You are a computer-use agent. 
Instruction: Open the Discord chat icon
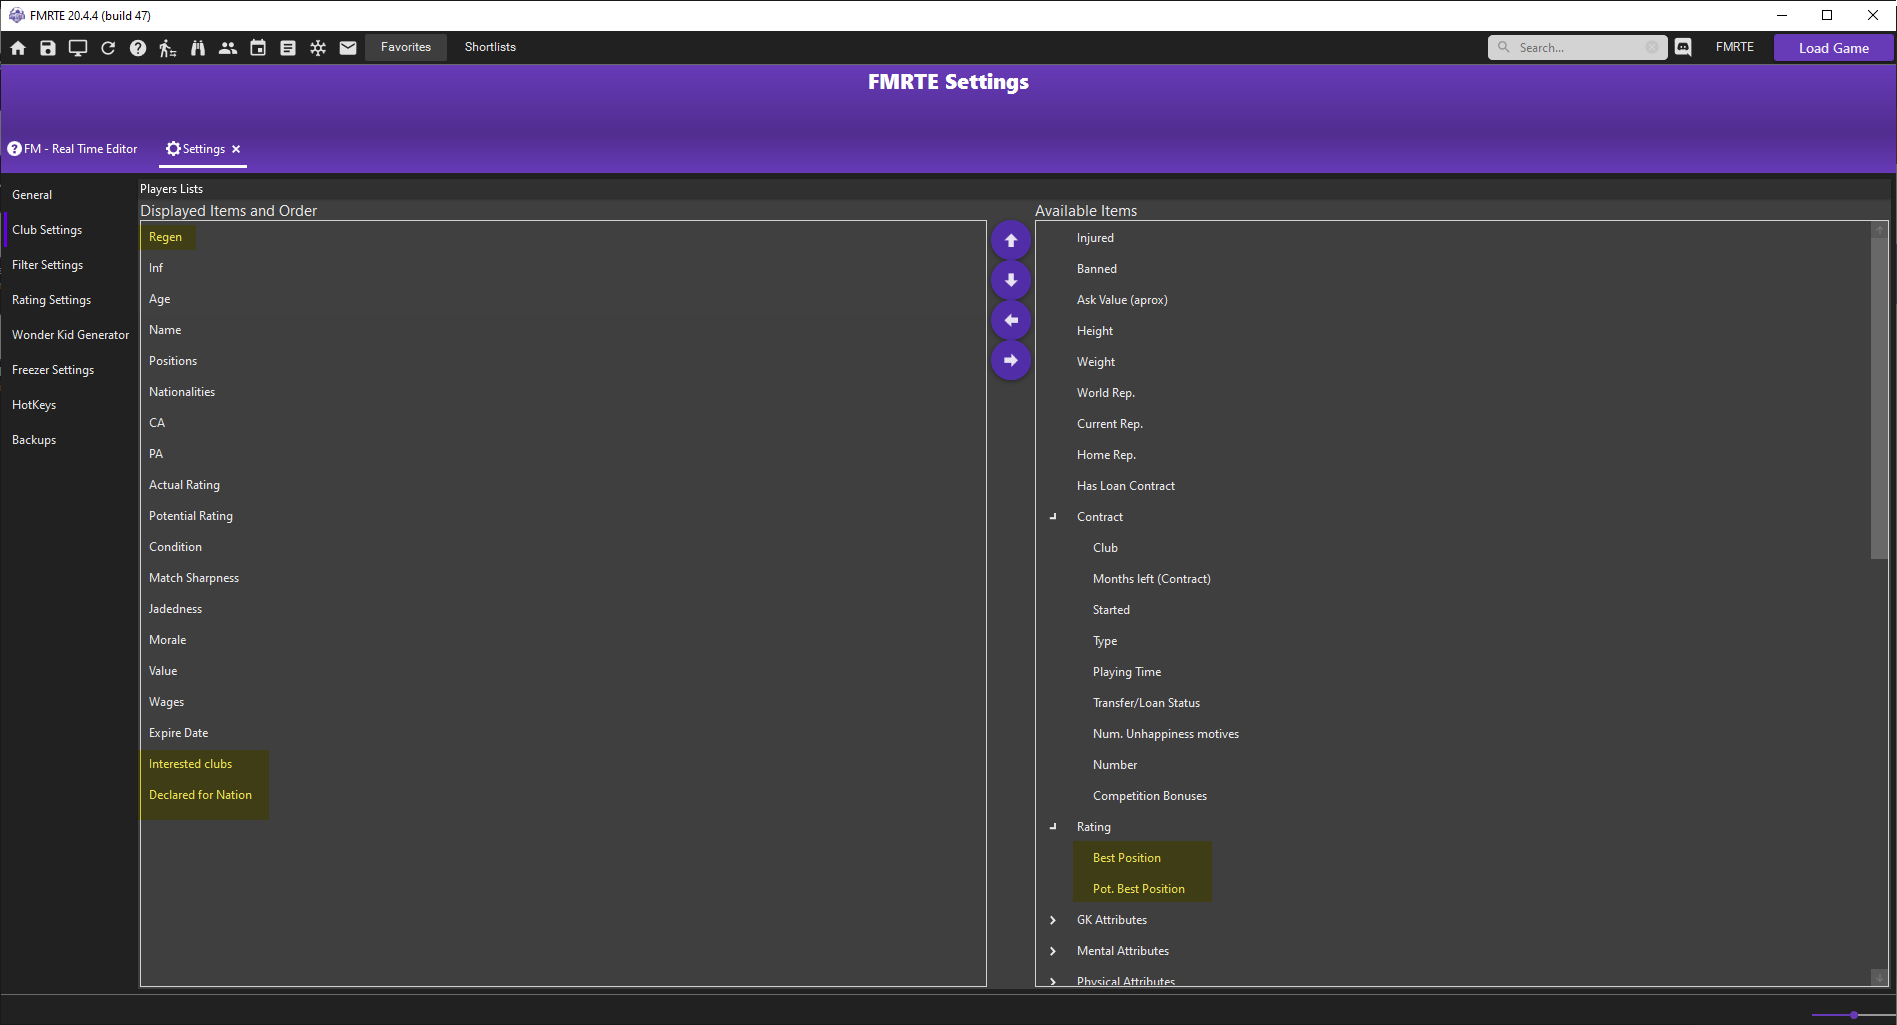[x=1683, y=47]
